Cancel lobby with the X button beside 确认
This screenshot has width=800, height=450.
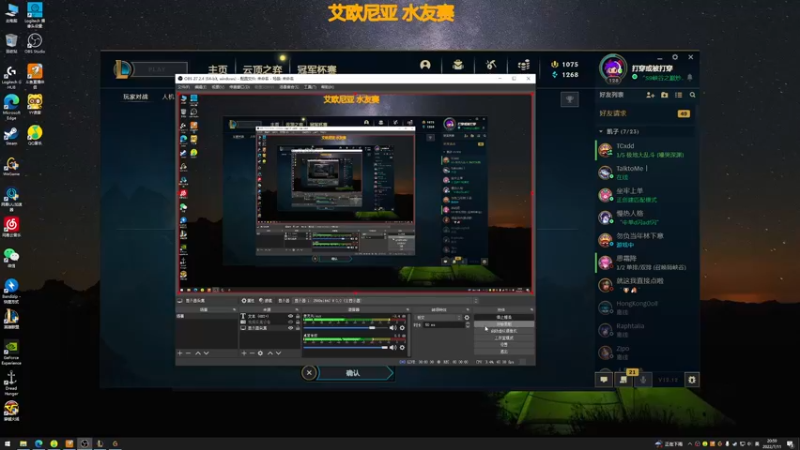[x=309, y=373]
